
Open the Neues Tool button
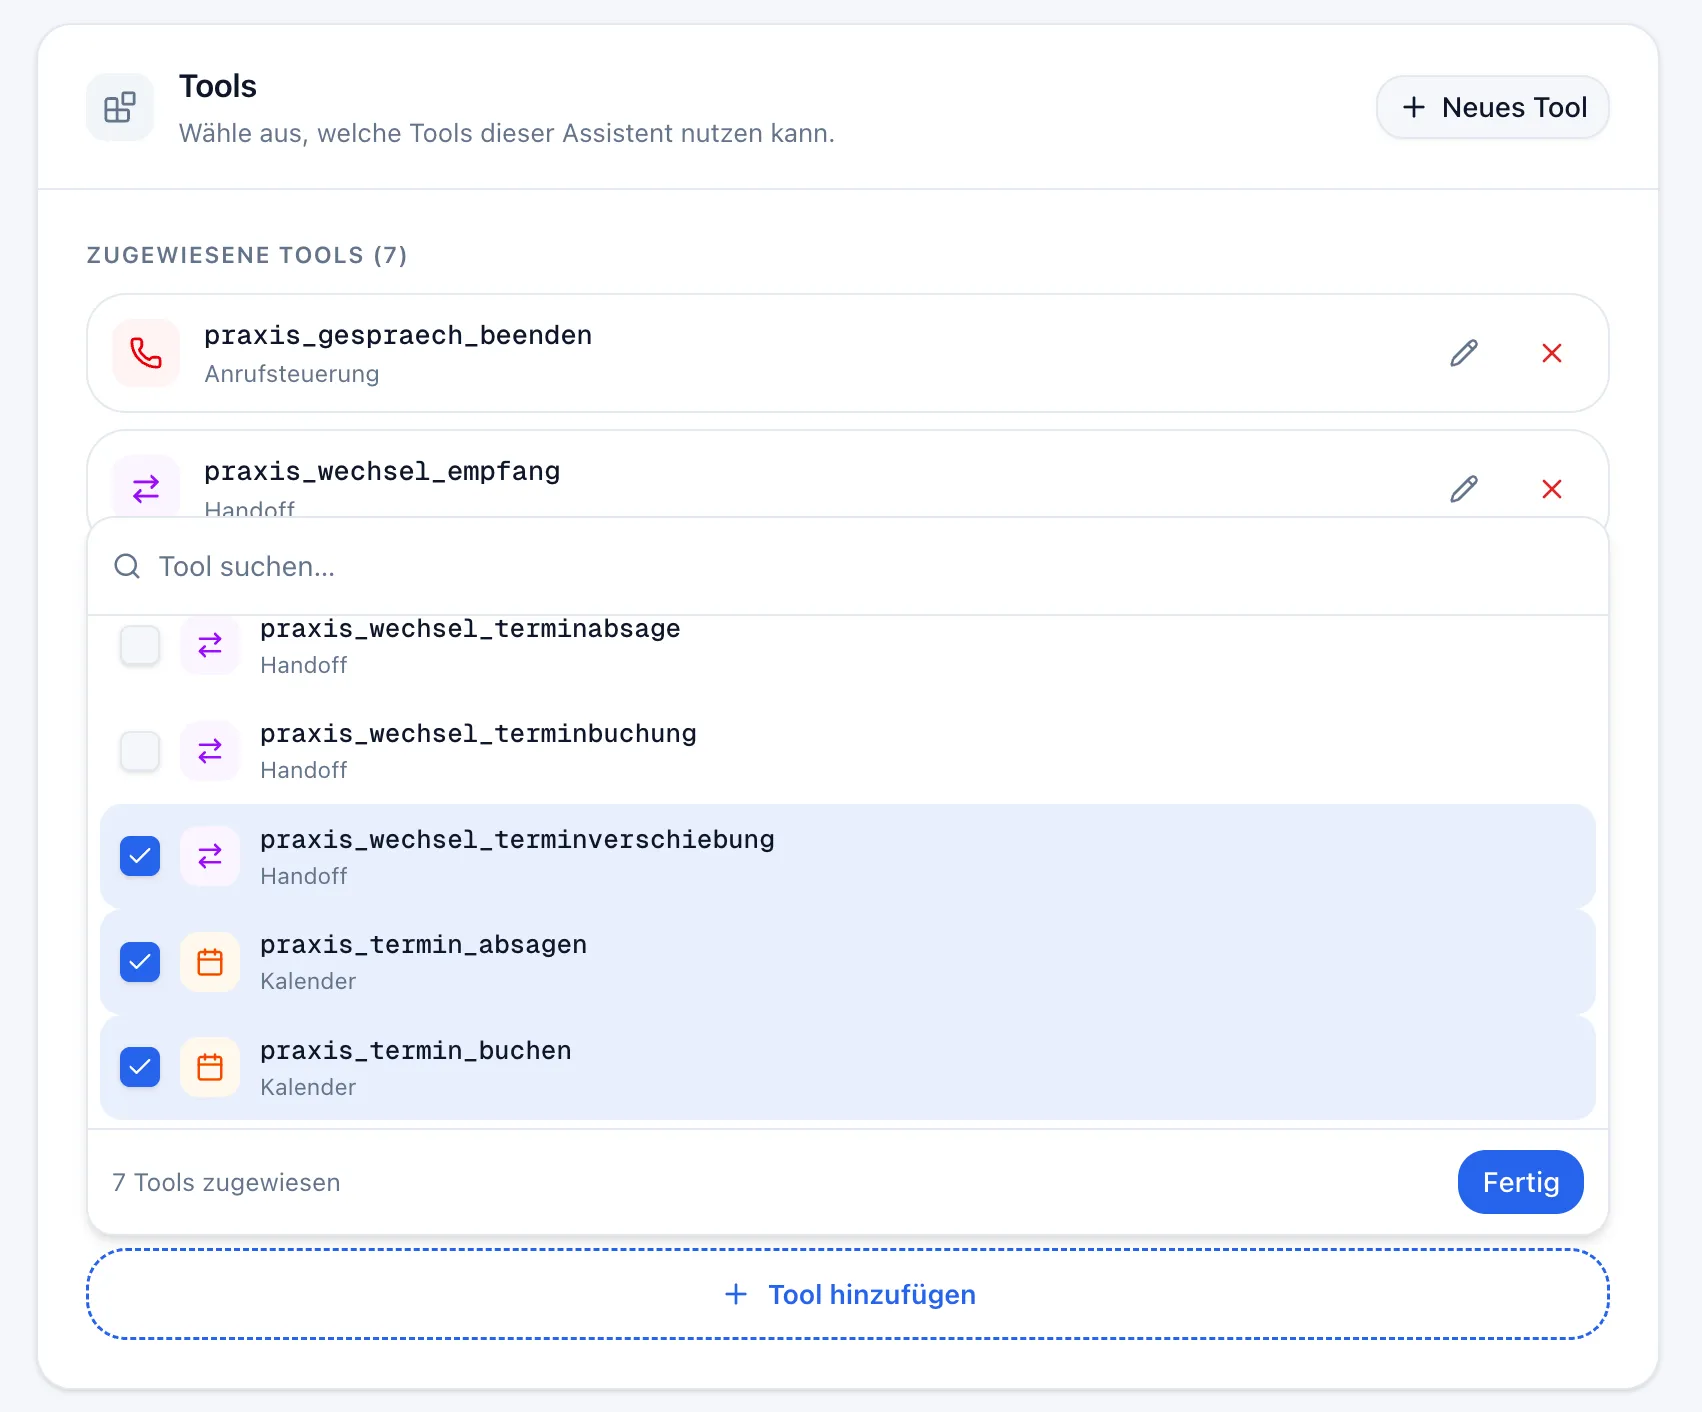coord(1492,107)
